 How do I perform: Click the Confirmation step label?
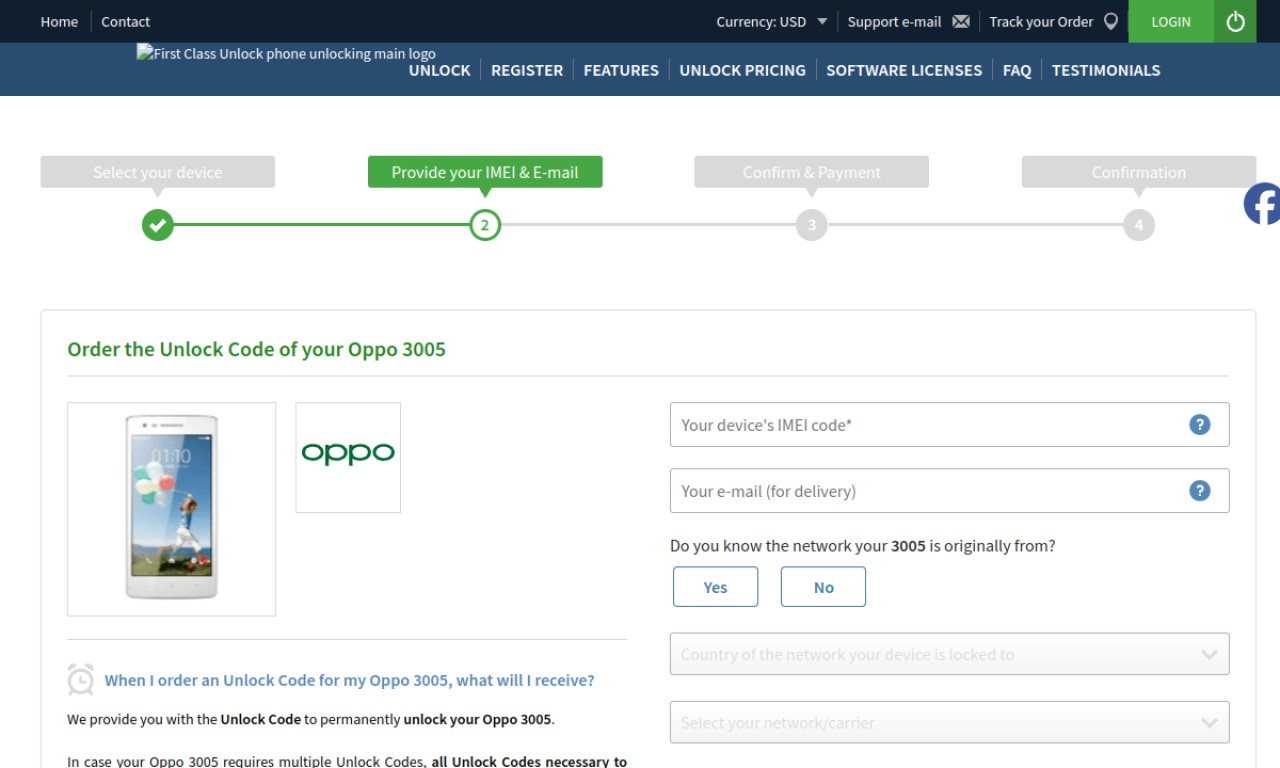(1138, 172)
